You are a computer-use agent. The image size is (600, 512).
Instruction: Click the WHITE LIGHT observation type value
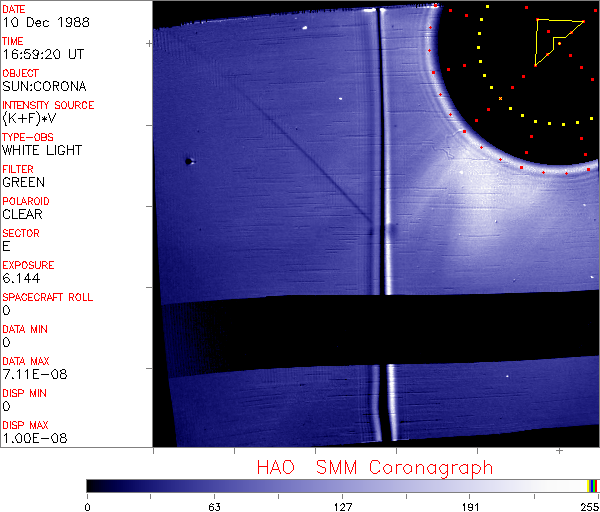click(x=42, y=150)
